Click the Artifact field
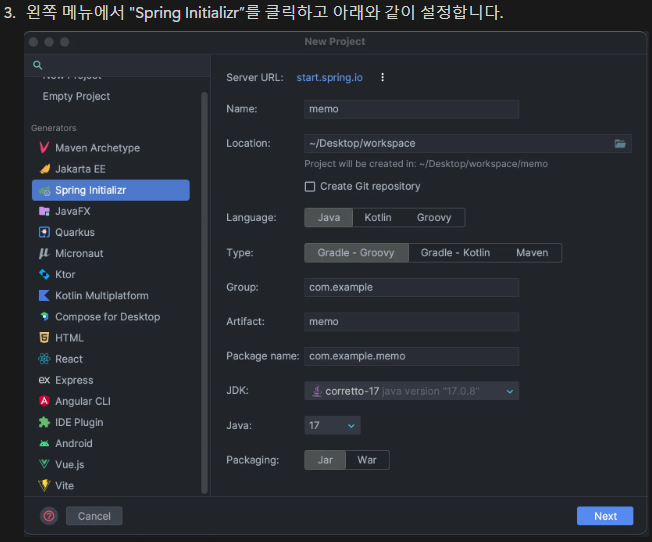Screen dimensions: 652x542 411,322
